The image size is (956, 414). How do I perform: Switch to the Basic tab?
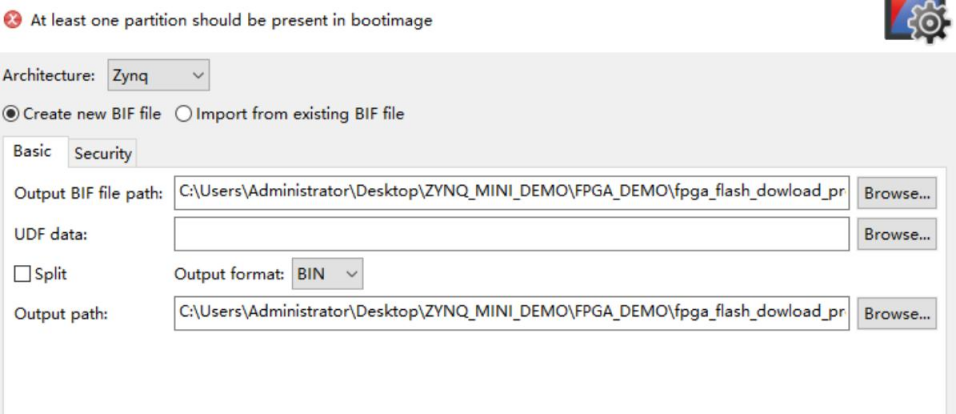click(33, 152)
